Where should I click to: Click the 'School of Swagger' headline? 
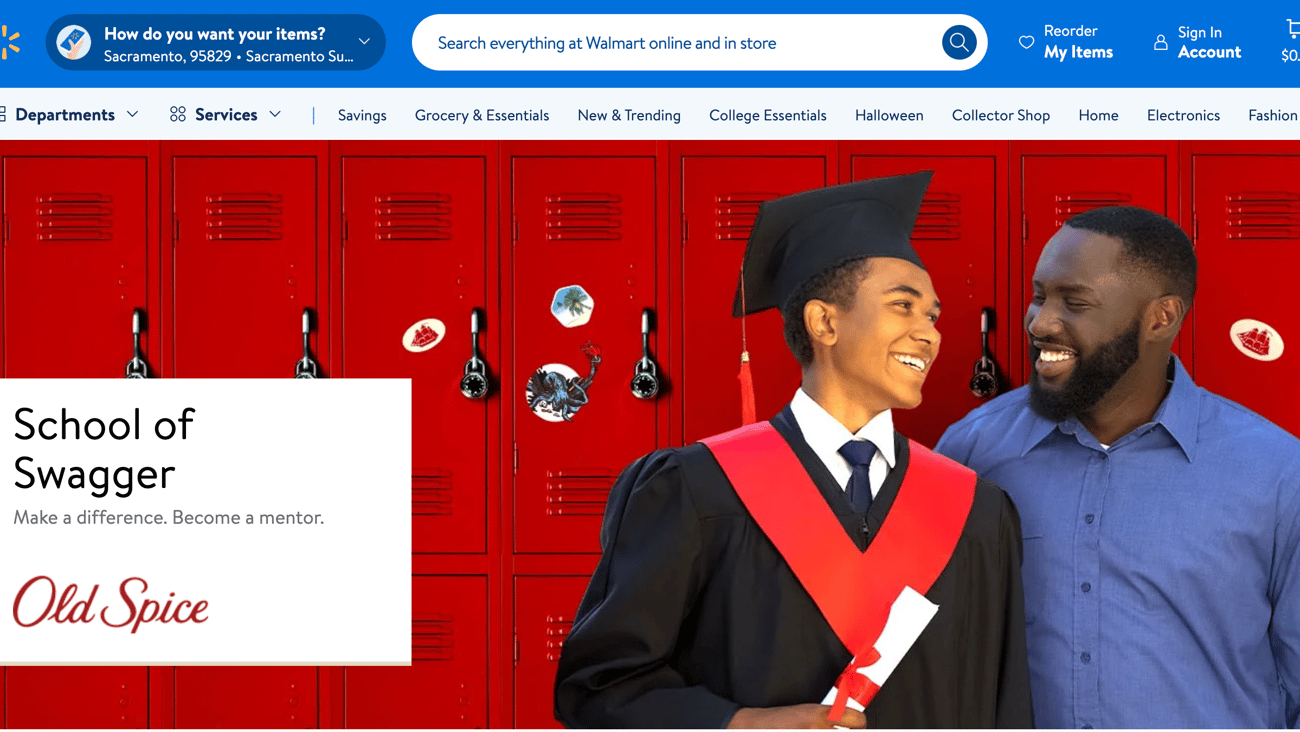click(x=104, y=449)
